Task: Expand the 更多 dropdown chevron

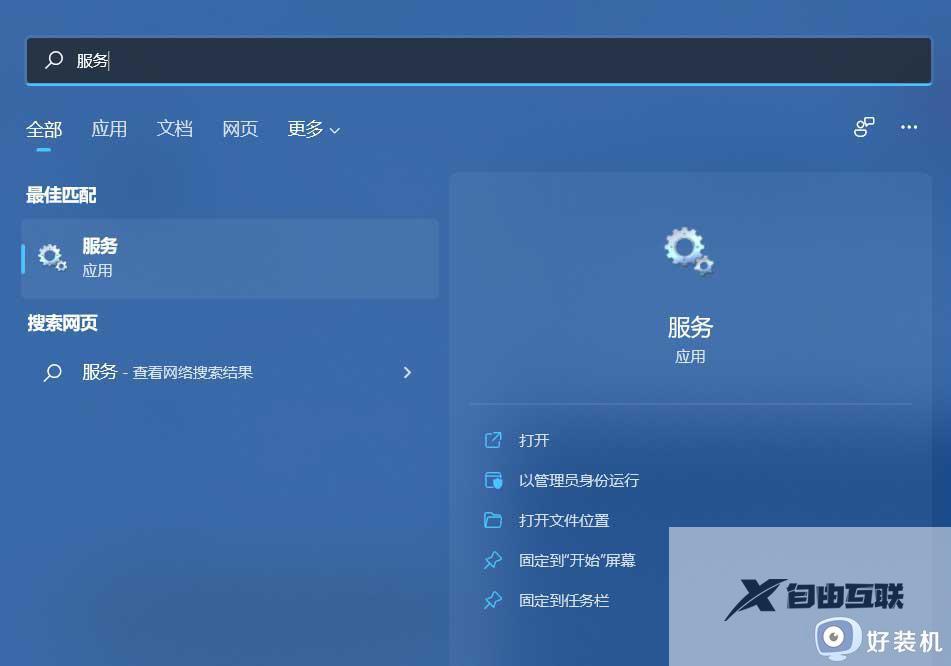Action: [x=331, y=130]
